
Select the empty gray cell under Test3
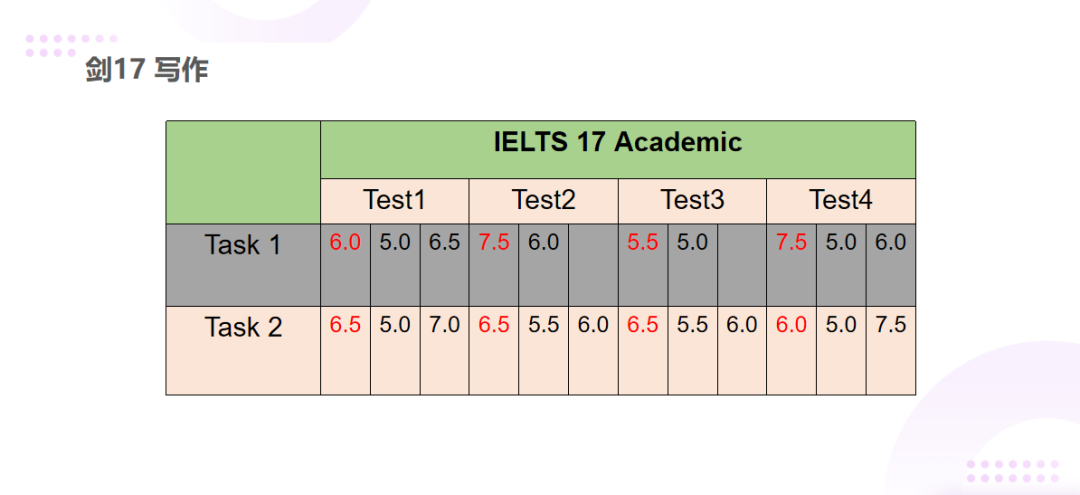coord(742,264)
